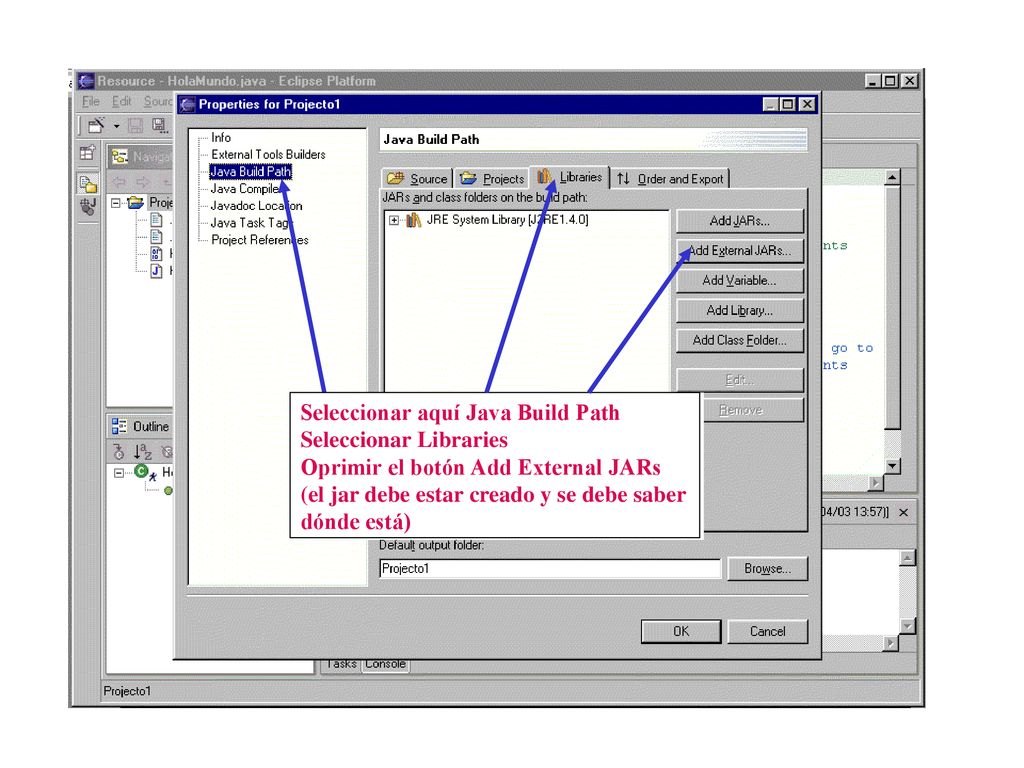Viewport: 1024px width, 768px height.
Task: Click the open project folder icon in Navigator
Action: click(x=136, y=202)
